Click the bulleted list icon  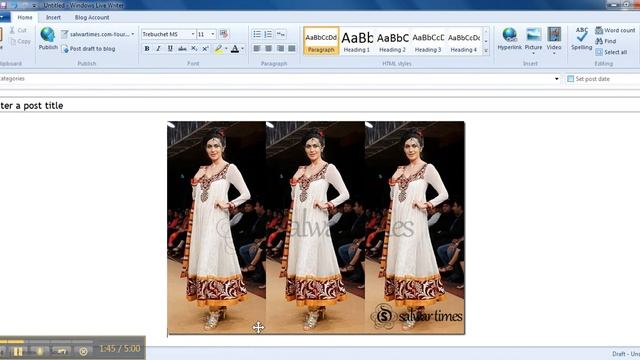257,34
